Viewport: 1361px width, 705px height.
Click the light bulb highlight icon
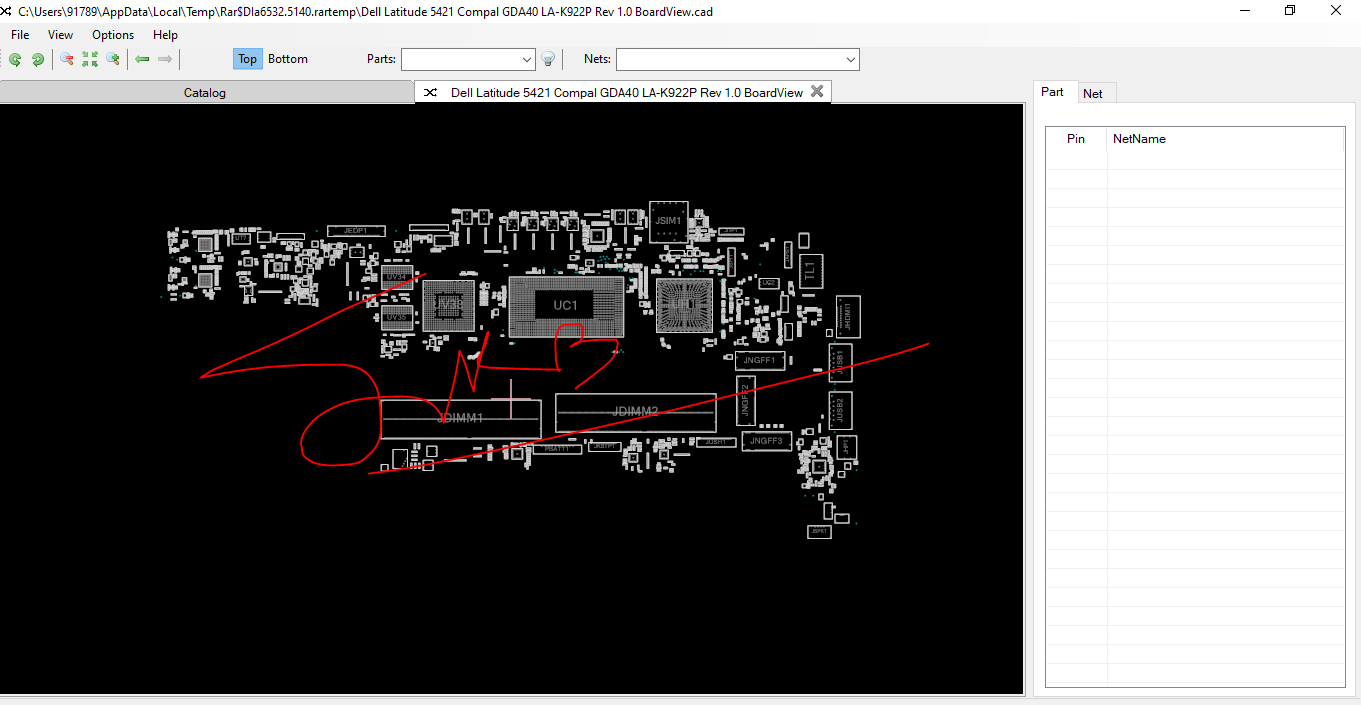548,60
